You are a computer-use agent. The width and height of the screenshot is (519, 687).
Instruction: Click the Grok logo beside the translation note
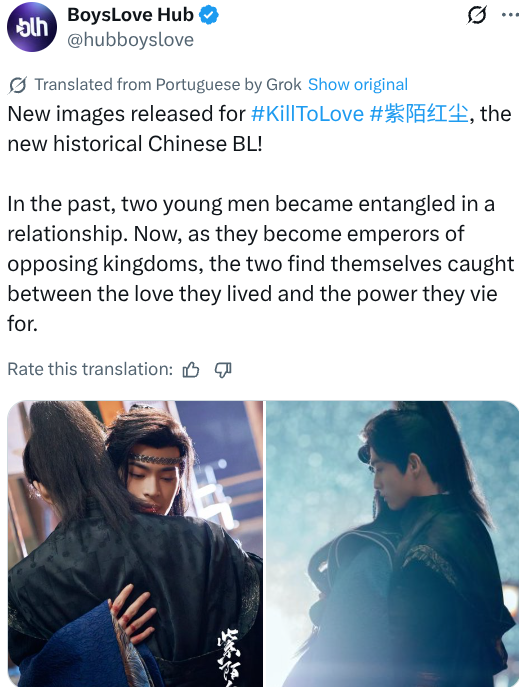[18, 85]
